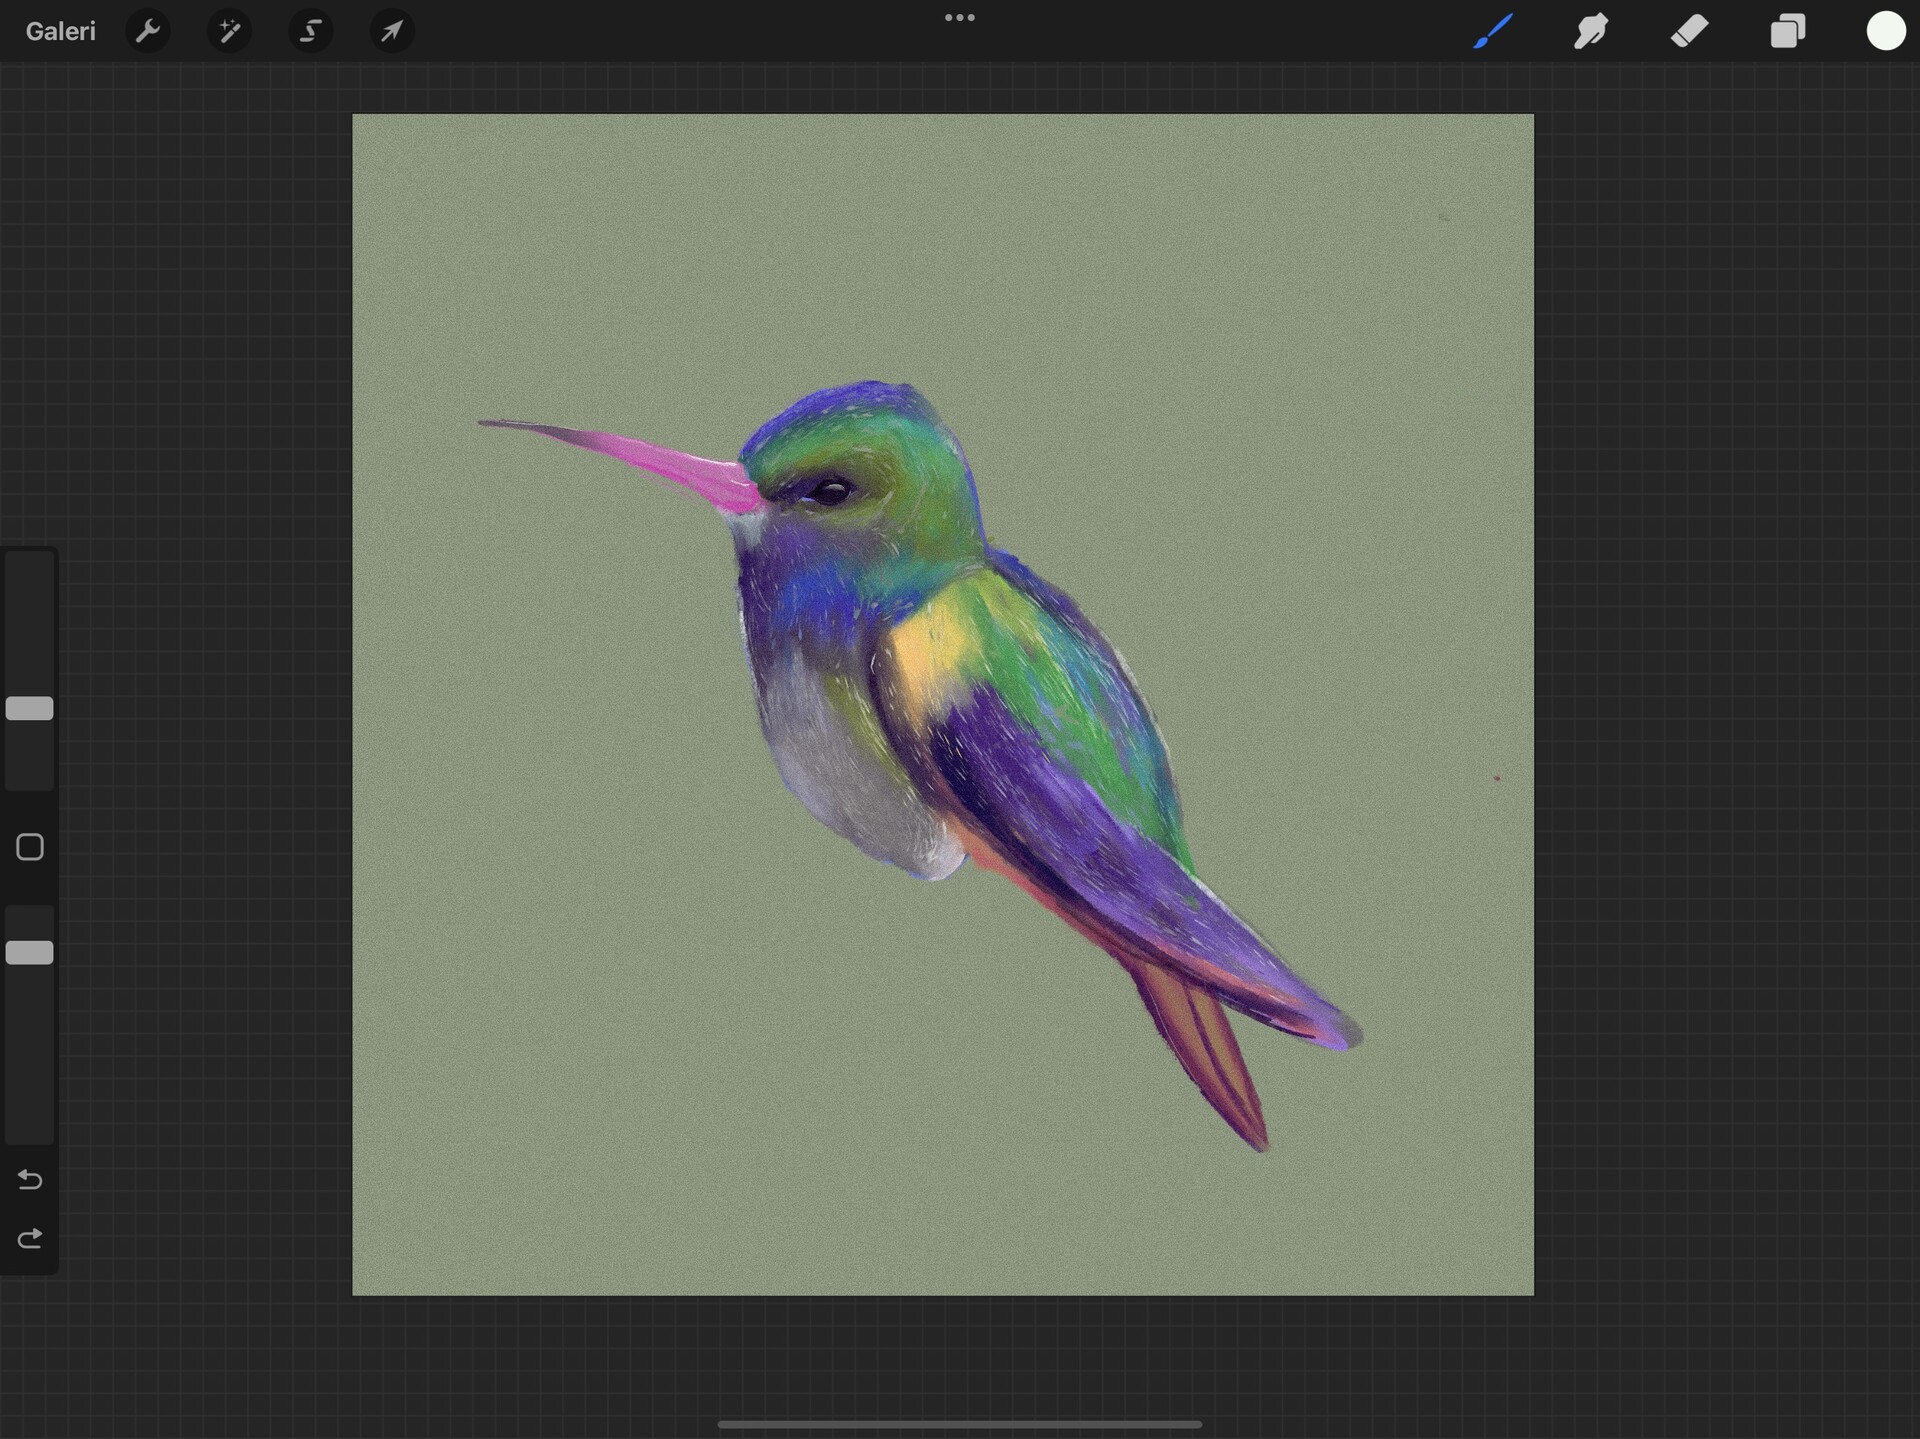This screenshot has width=1920, height=1439.
Task: Select the Selections tool (S icon)
Action: [310, 30]
